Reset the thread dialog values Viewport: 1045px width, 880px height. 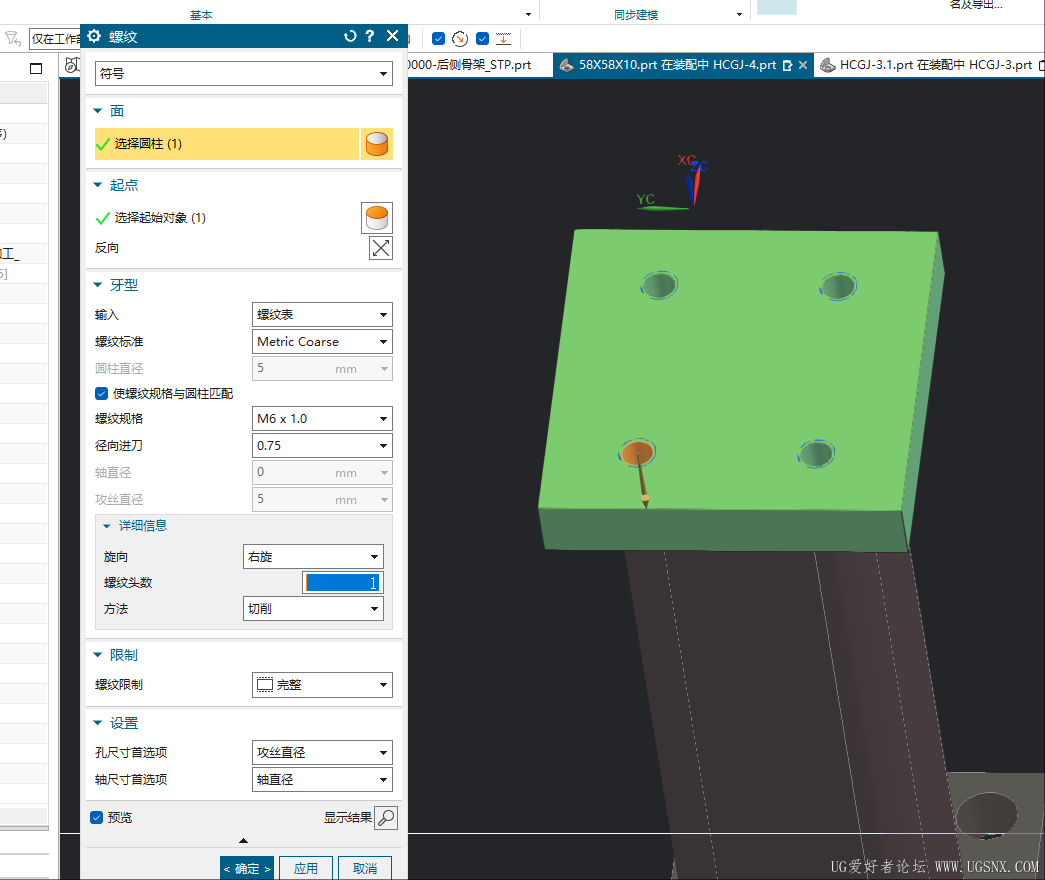click(x=350, y=36)
